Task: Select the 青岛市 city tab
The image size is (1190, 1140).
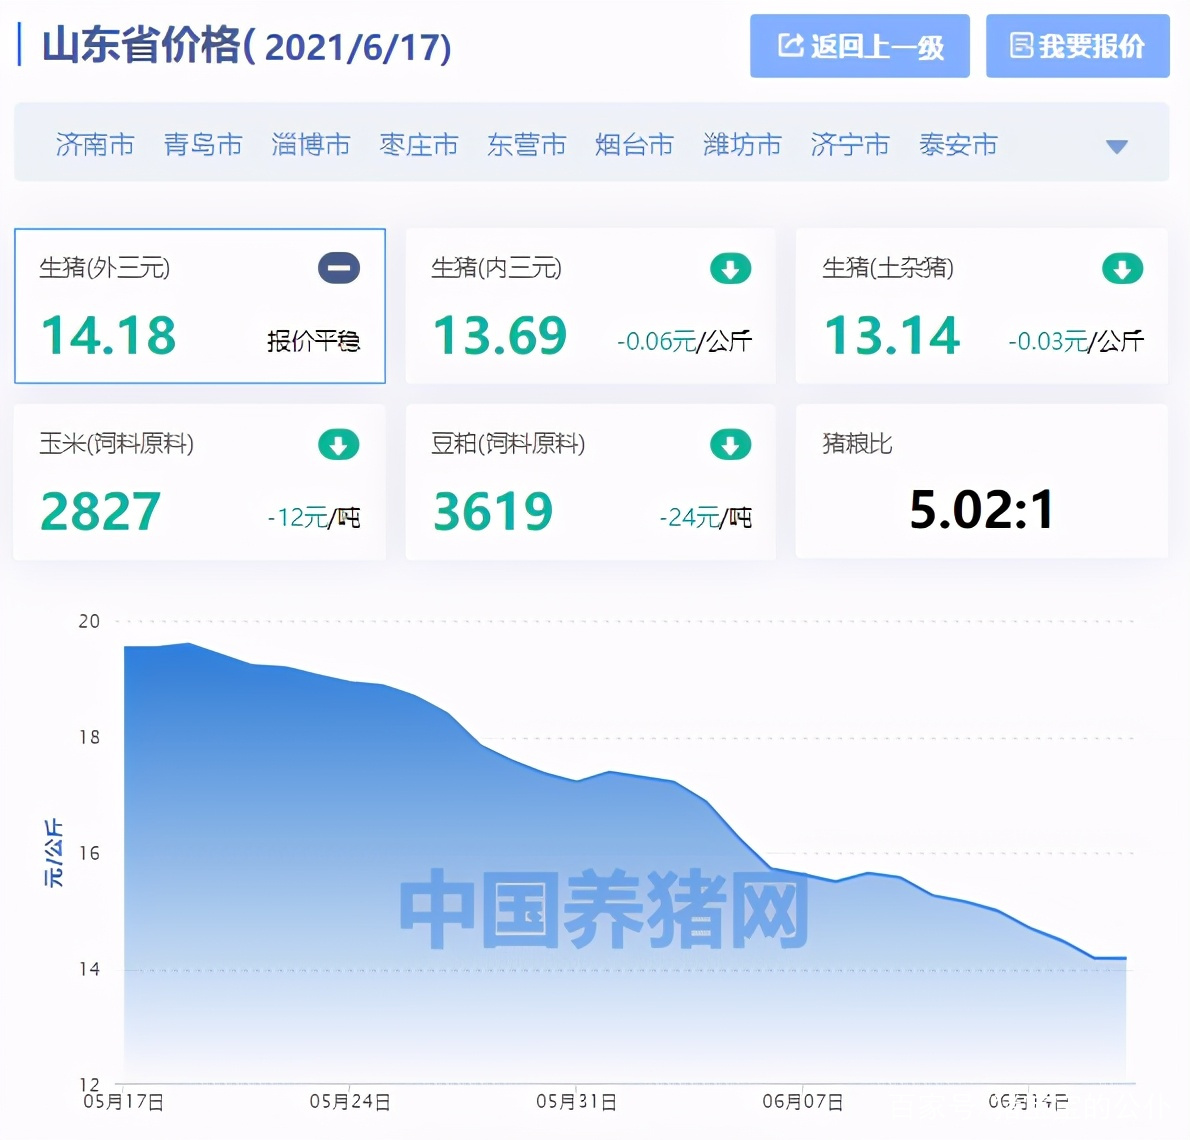Action: point(203,144)
